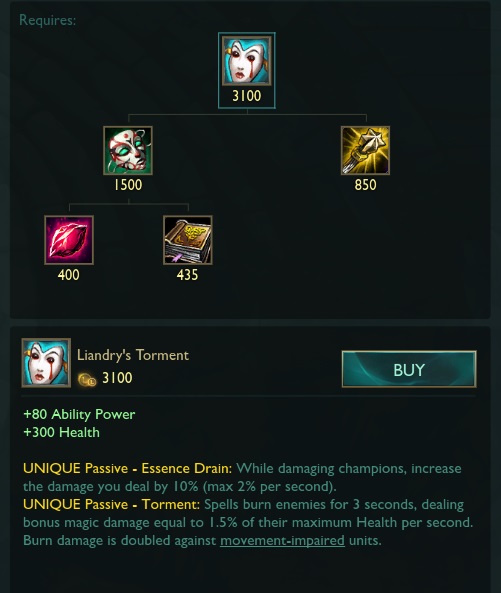Click the BUY button
Viewport: 501px width, 593px height.
[409, 369]
